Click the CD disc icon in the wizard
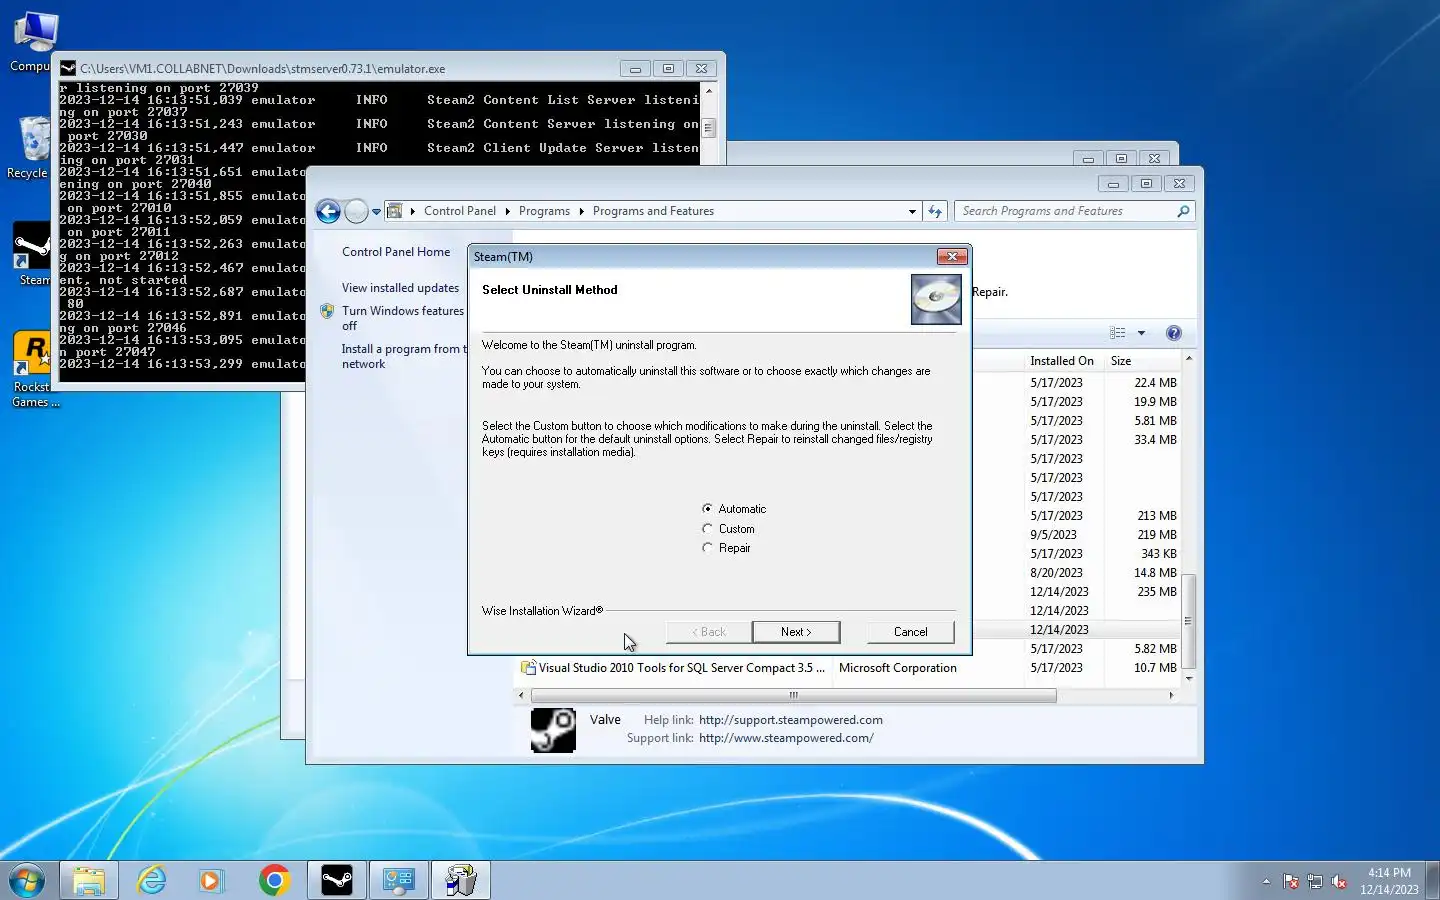The width and height of the screenshot is (1440, 900). pyautogui.click(x=936, y=299)
